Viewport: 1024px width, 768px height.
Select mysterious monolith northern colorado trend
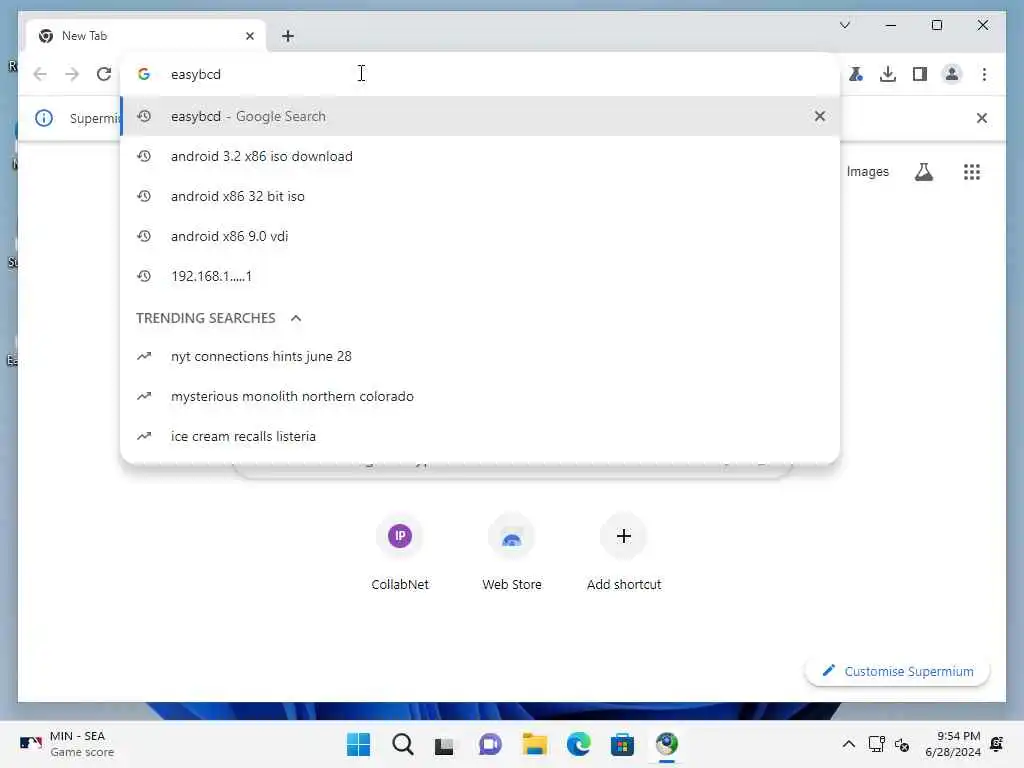(x=480, y=396)
